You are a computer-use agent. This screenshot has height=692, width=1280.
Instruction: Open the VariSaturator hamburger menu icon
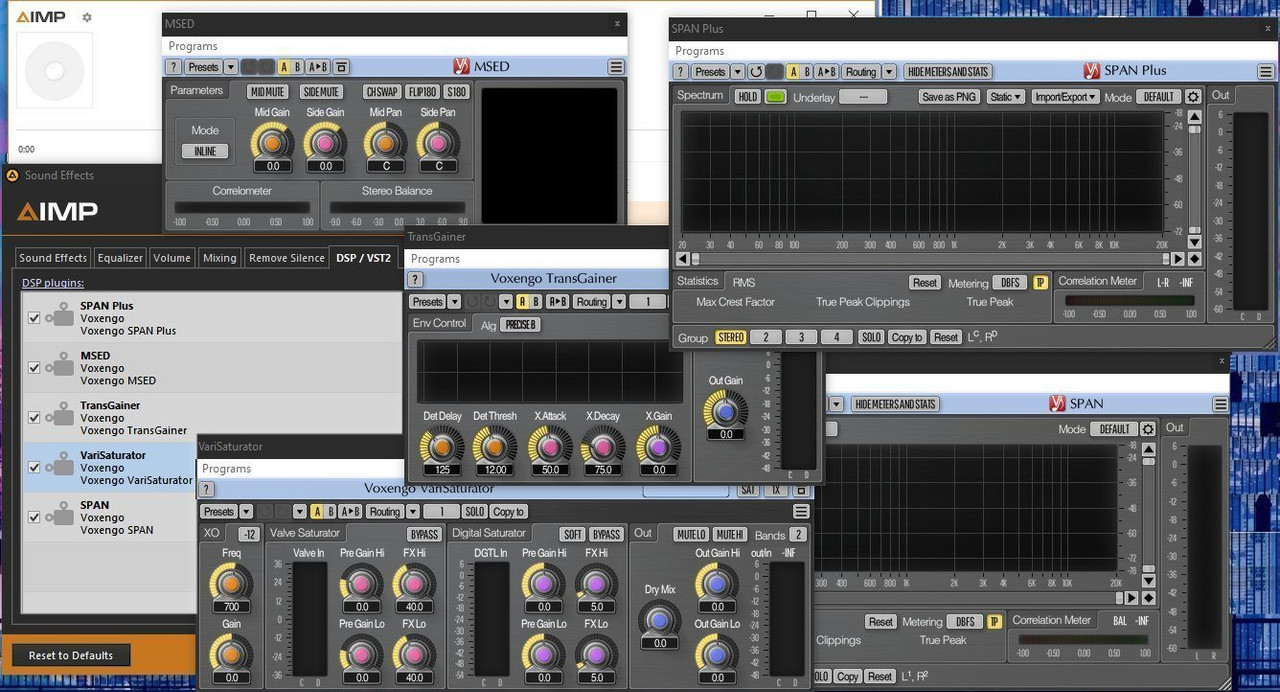[x=799, y=511]
